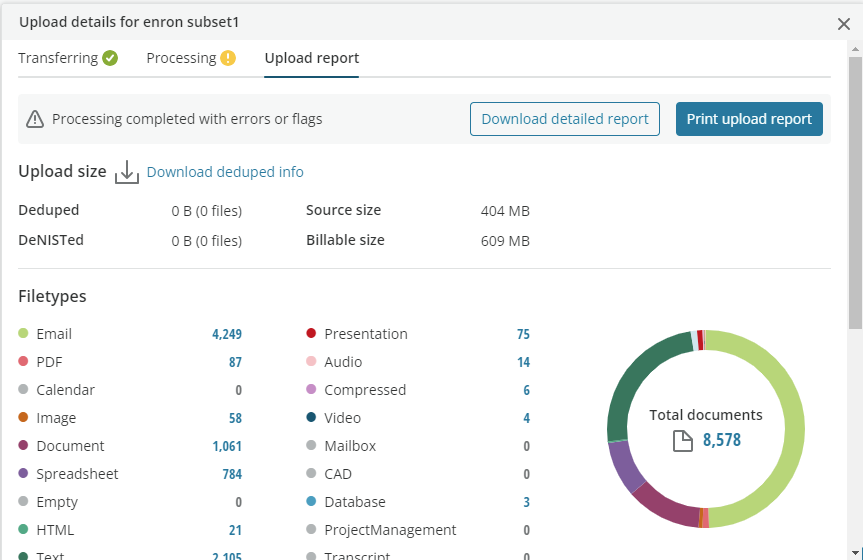The image size is (863, 560).
Task: Click the warning triangle beside processing message
Action: pos(35,119)
